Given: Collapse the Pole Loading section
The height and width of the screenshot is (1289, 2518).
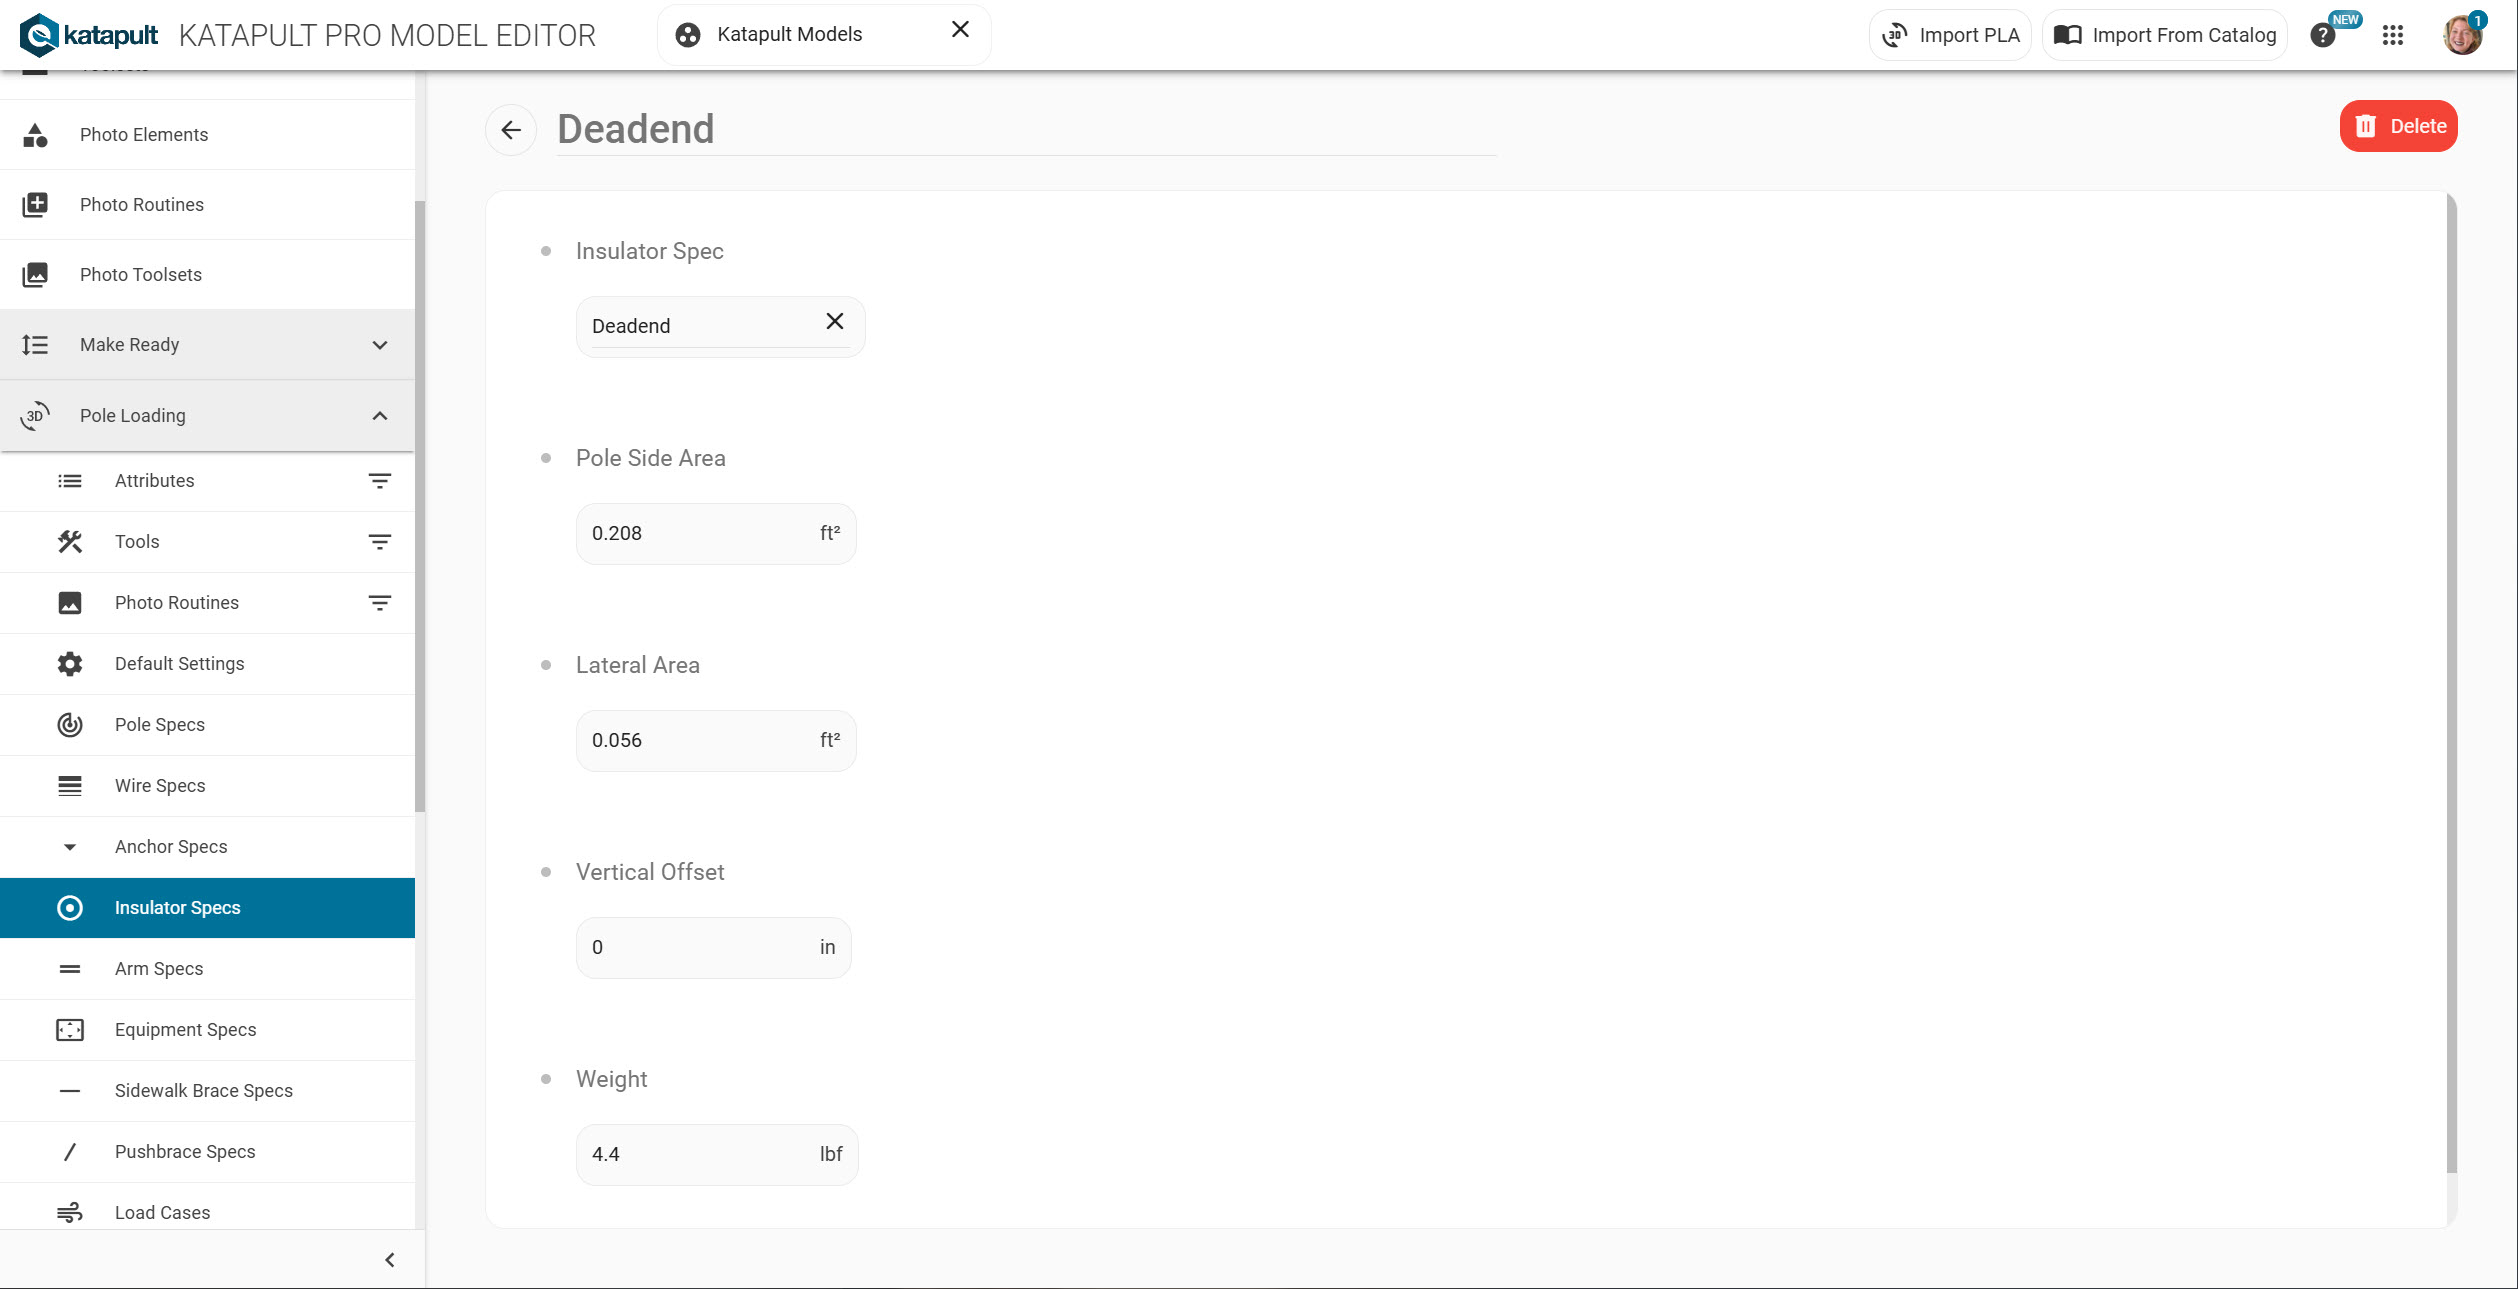Looking at the screenshot, I should coord(379,416).
